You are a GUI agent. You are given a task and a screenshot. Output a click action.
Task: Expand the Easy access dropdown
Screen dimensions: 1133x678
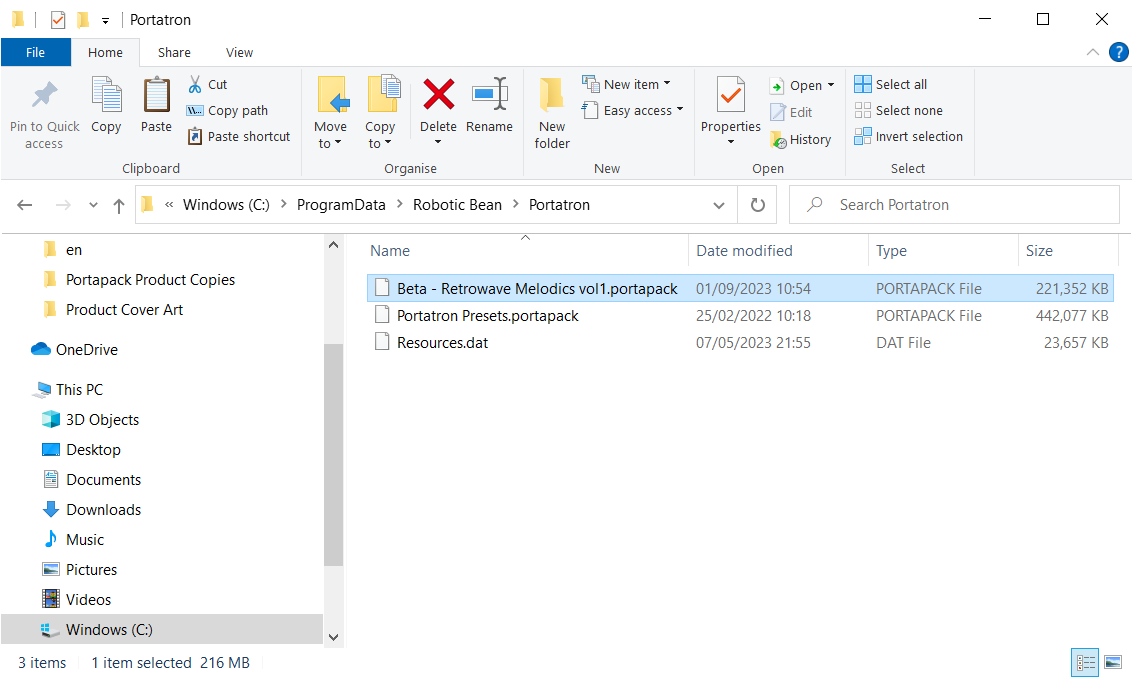coord(679,111)
